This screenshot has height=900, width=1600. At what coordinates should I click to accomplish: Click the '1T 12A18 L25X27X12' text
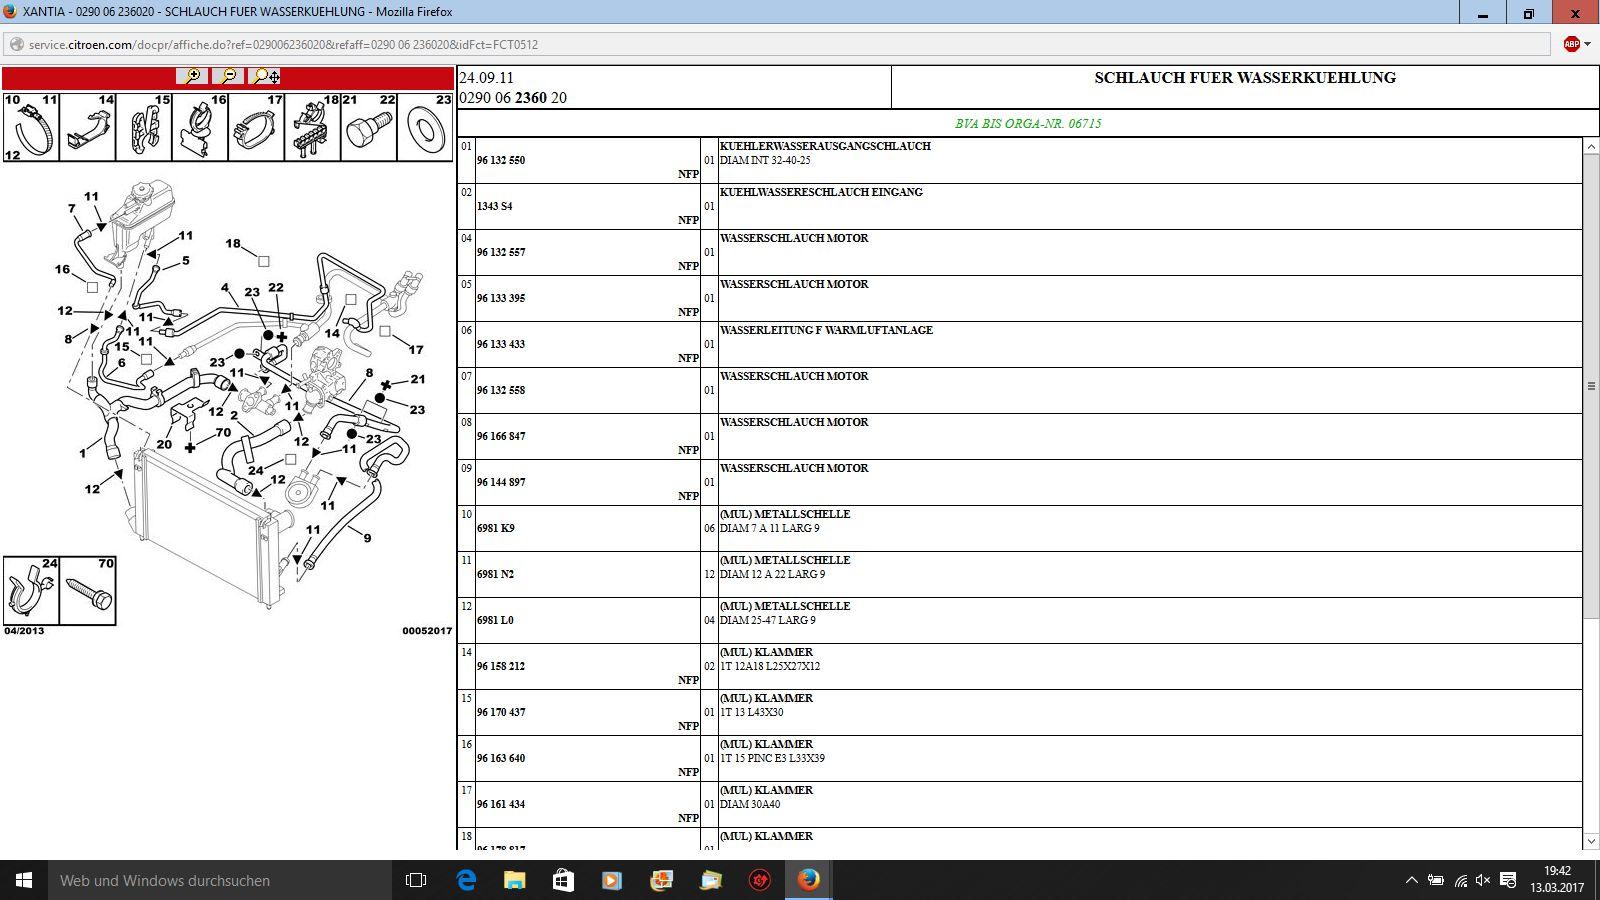[769, 666]
